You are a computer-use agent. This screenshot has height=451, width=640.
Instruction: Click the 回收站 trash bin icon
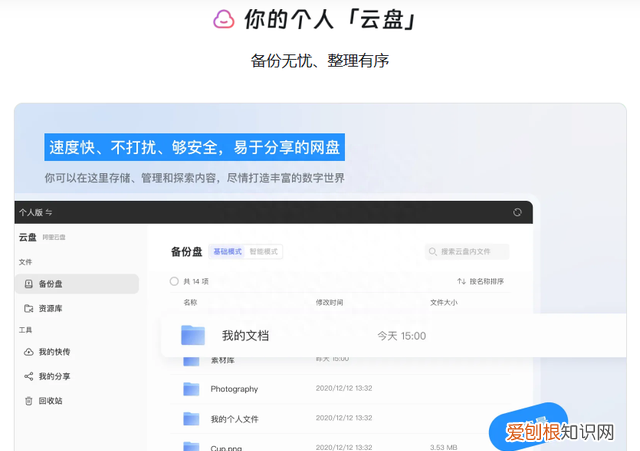(29, 401)
